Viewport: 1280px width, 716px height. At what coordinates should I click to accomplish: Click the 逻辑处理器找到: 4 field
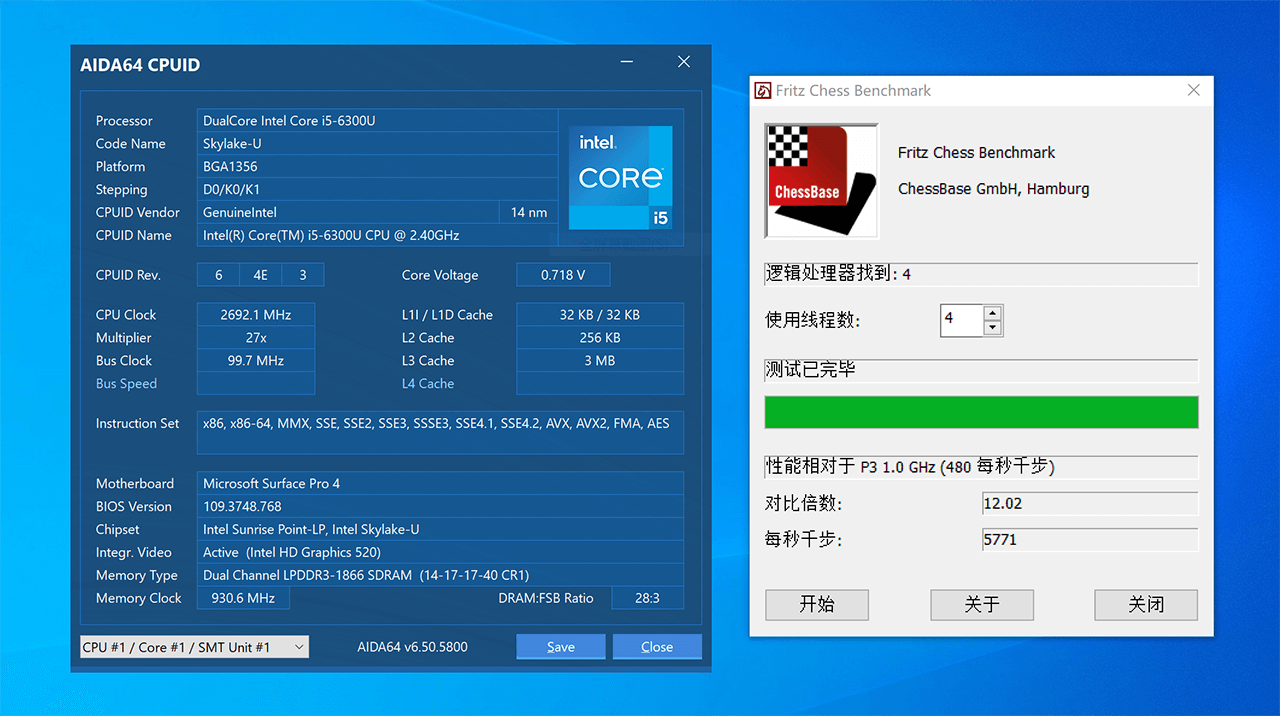(x=981, y=274)
